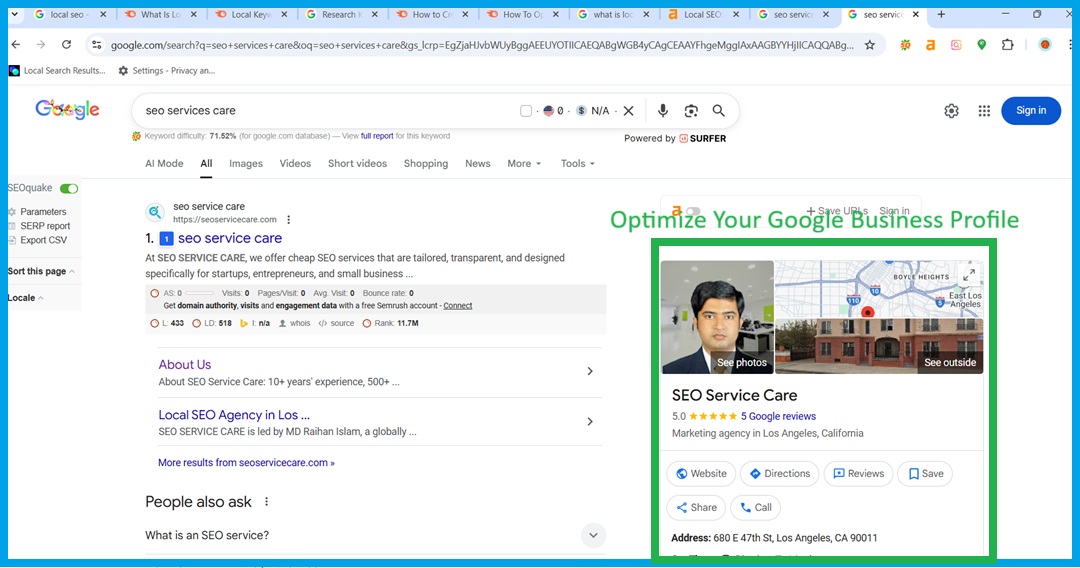1080x568 pixels.
Task: Open the About Us sitelink chevron
Action: point(590,371)
